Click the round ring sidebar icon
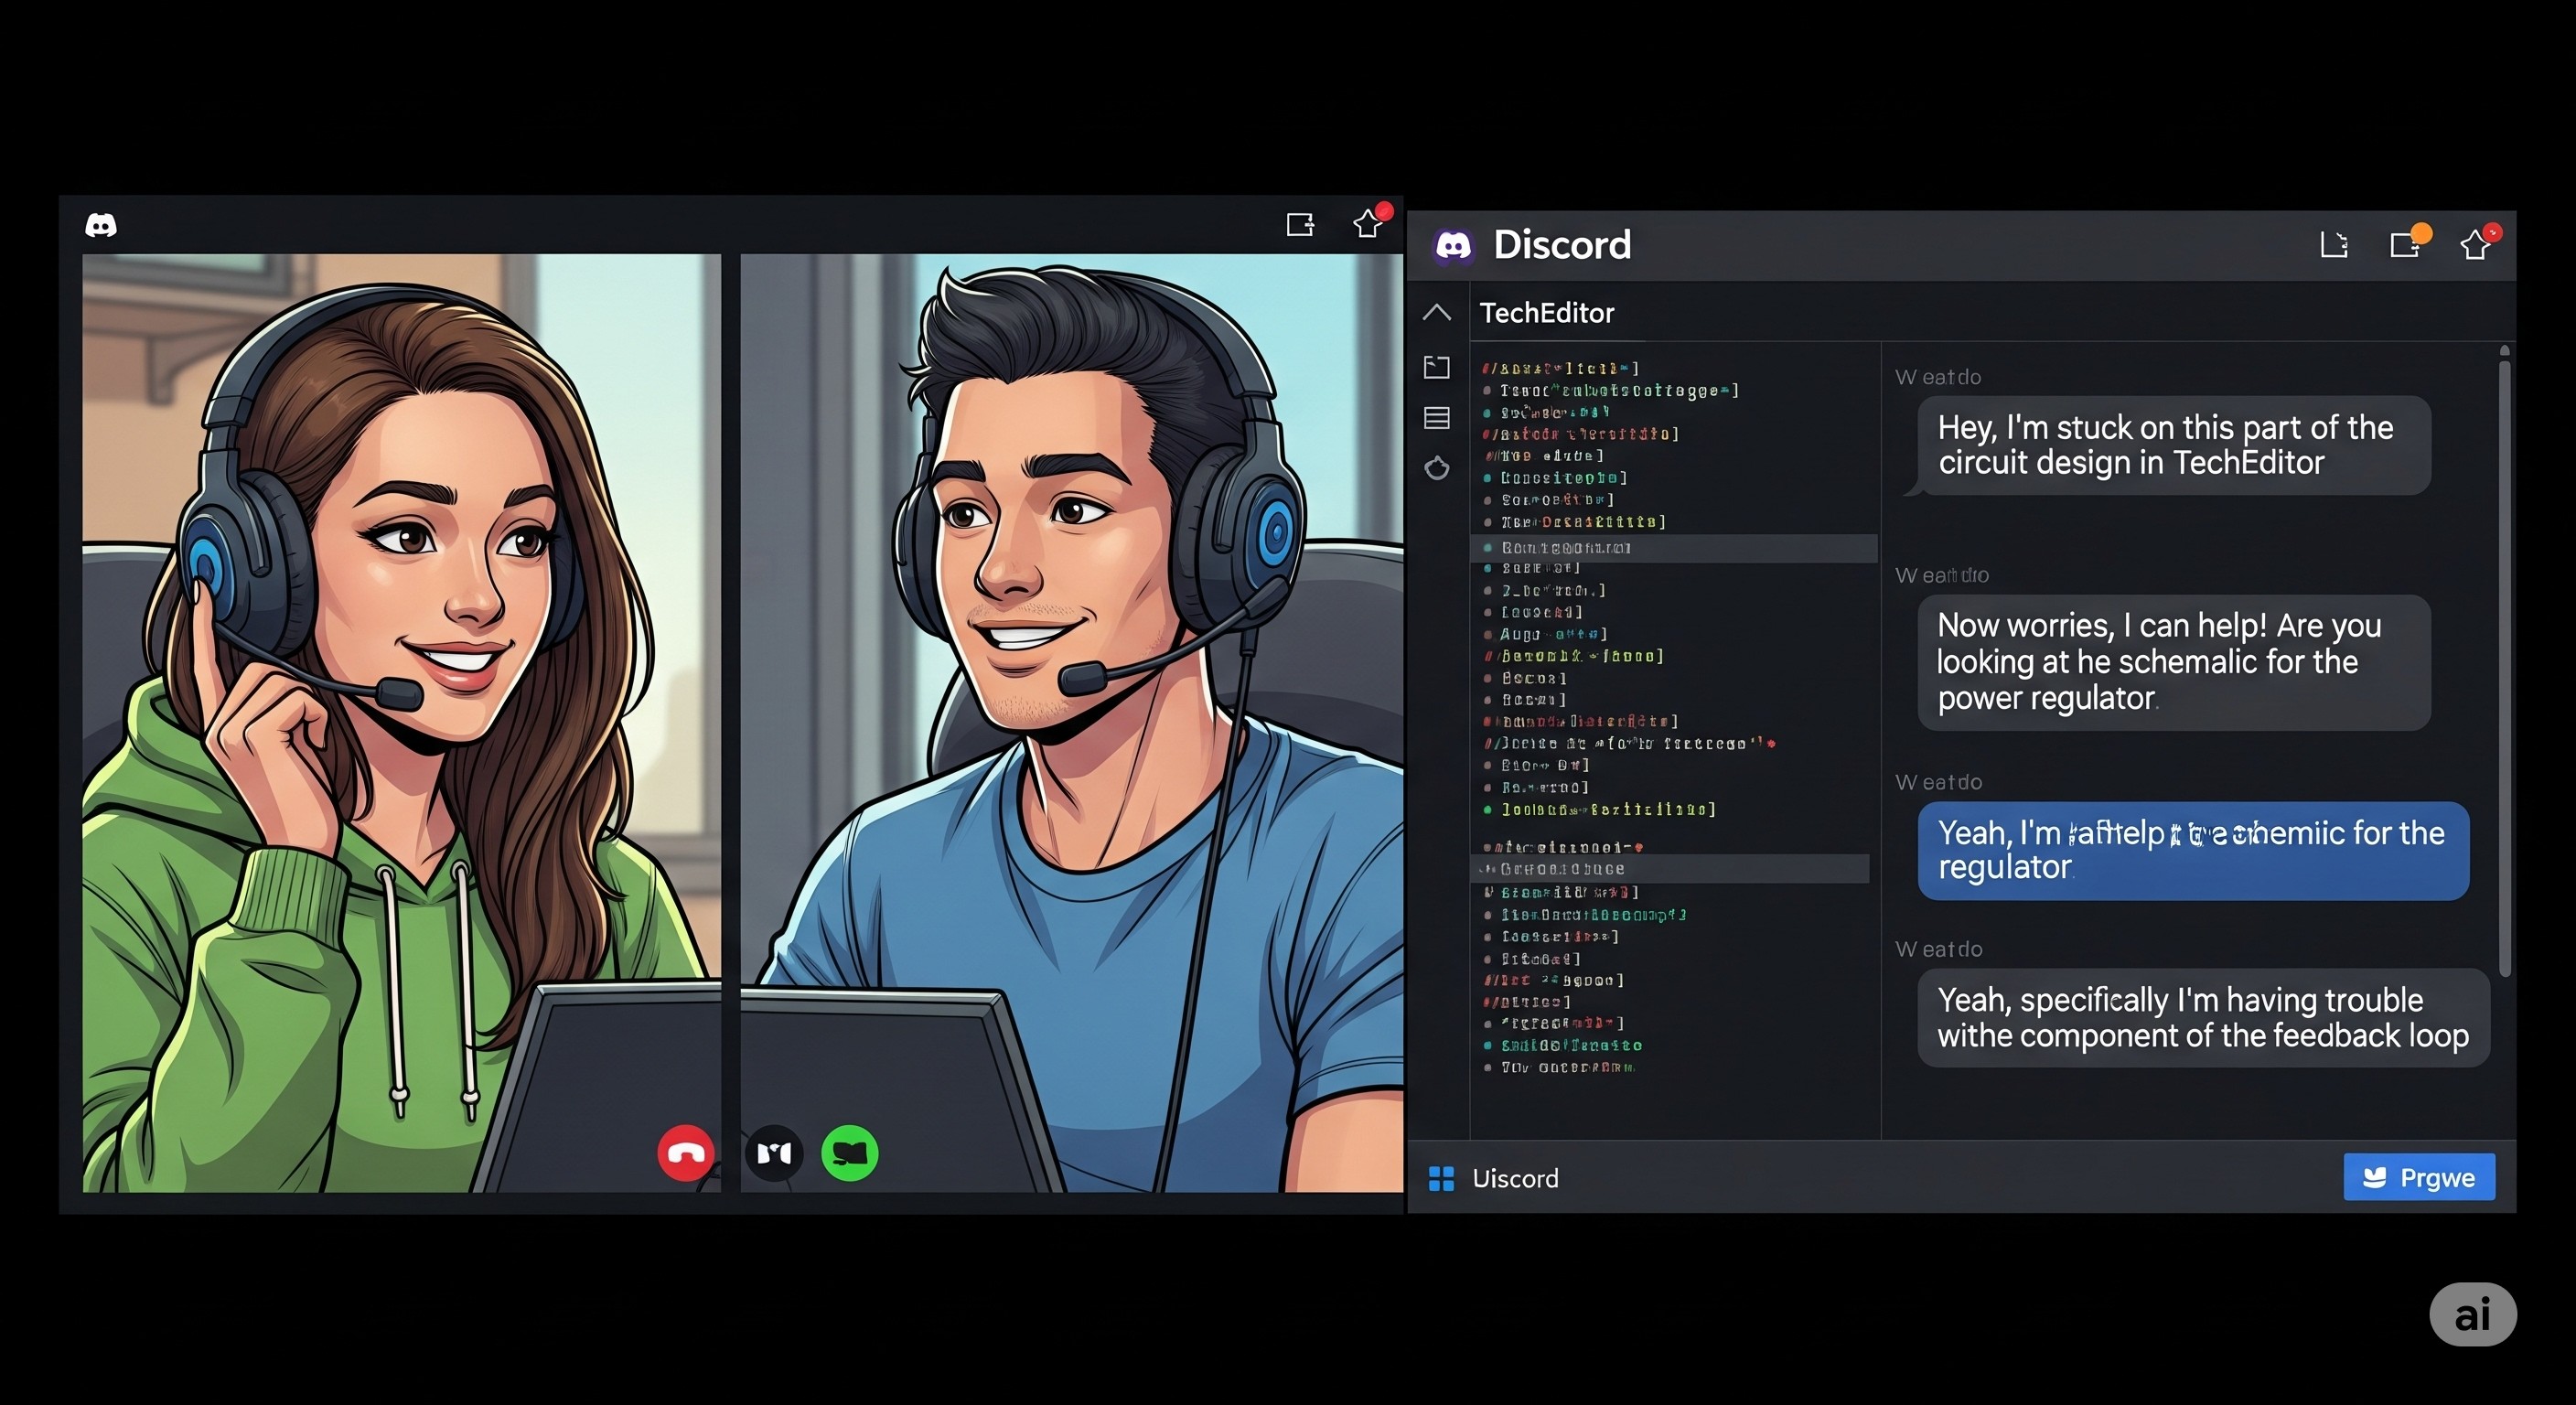2576x1405 pixels. 1437,468
